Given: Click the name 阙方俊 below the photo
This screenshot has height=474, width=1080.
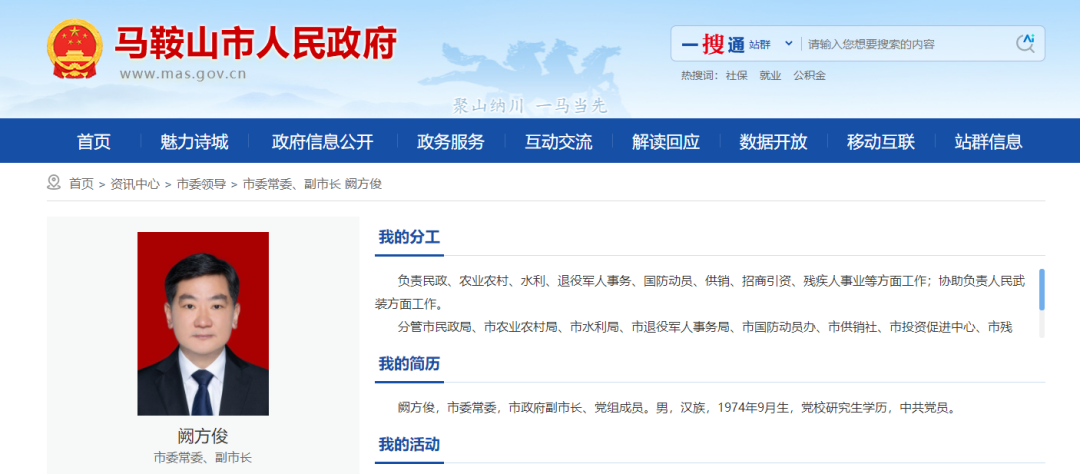Looking at the screenshot, I should tap(203, 436).
